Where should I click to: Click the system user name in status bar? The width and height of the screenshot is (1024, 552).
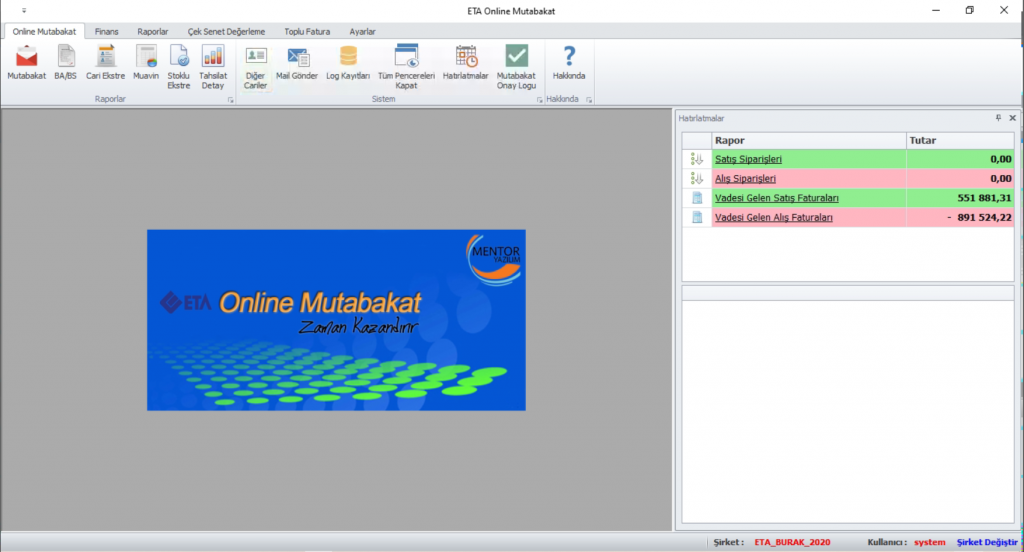[x=929, y=542]
